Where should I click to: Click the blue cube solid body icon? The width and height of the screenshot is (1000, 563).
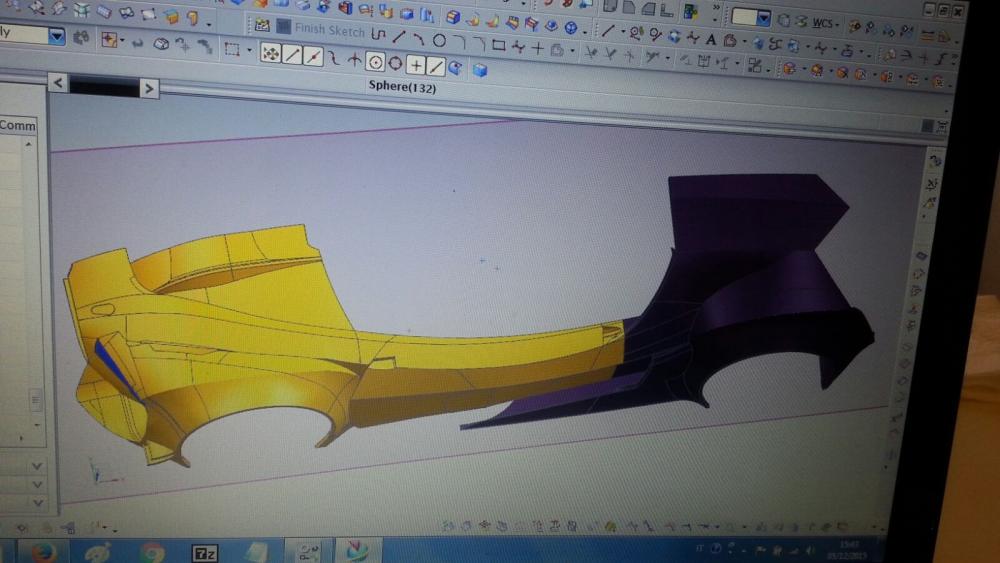pyautogui.click(x=479, y=69)
